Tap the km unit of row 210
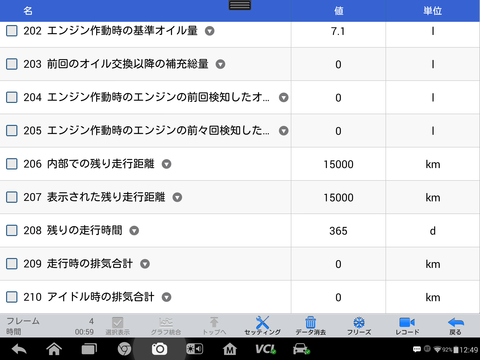Screen dimensions: 480x360 (433, 297)
